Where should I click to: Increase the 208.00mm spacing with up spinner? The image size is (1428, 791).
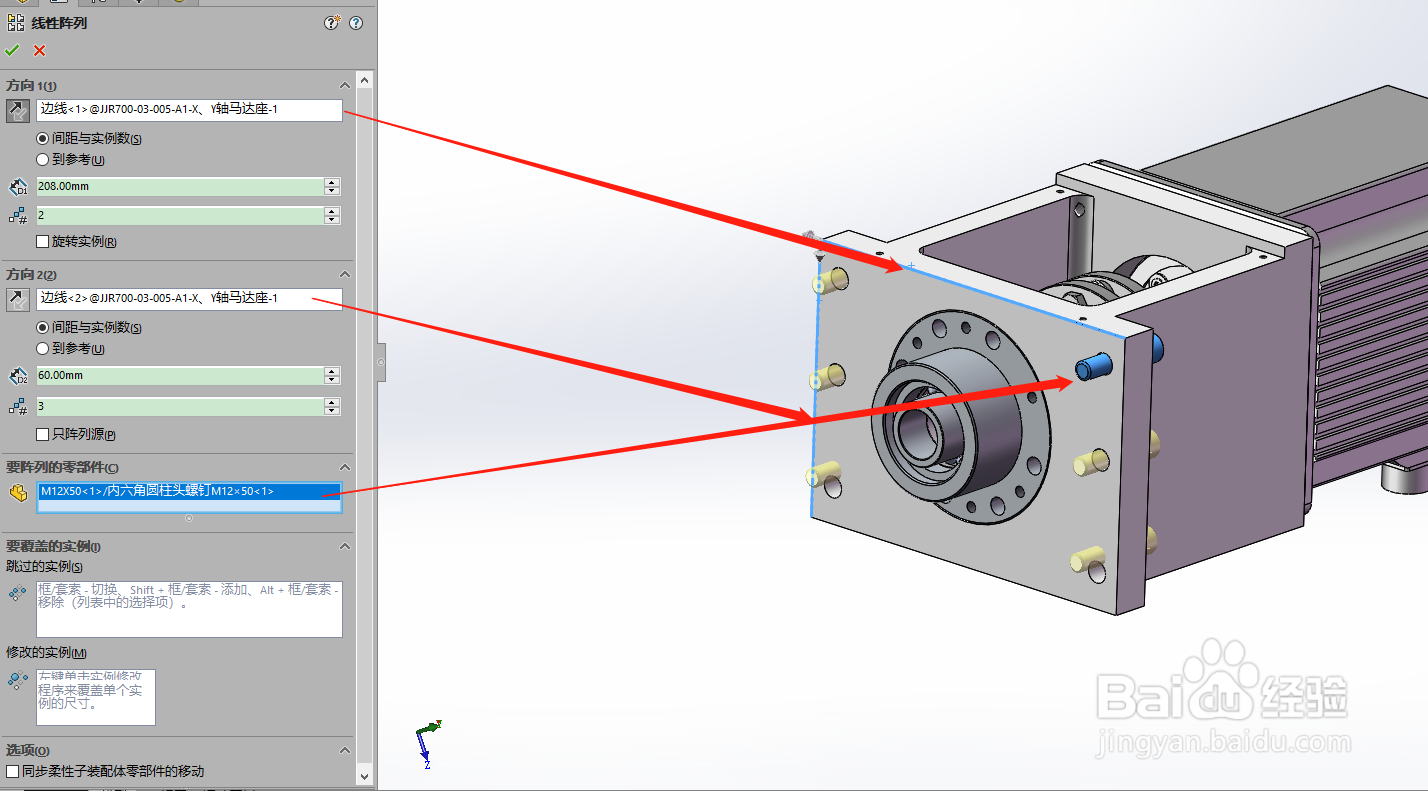click(x=332, y=182)
